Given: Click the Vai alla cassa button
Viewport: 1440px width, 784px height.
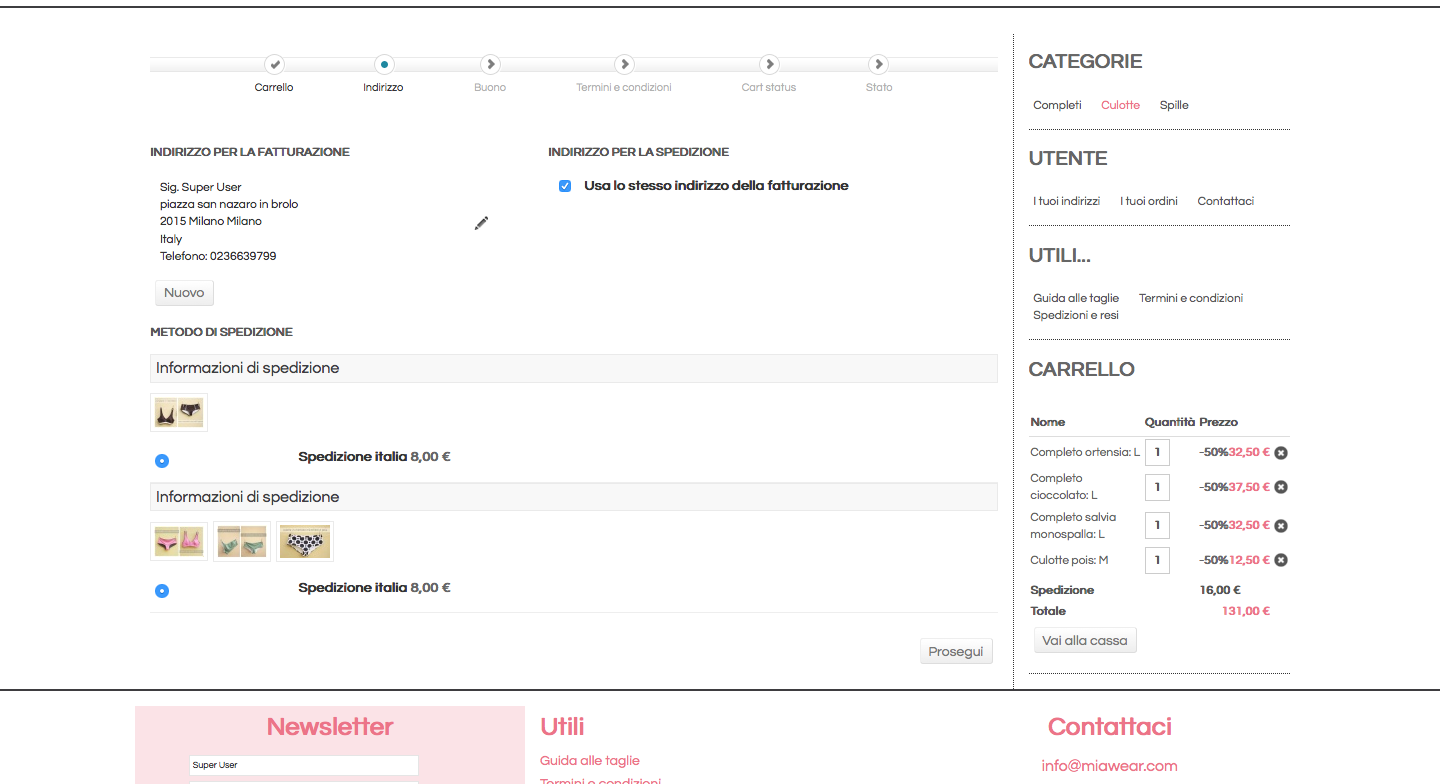Looking at the screenshot, I should coord(1085,641).
